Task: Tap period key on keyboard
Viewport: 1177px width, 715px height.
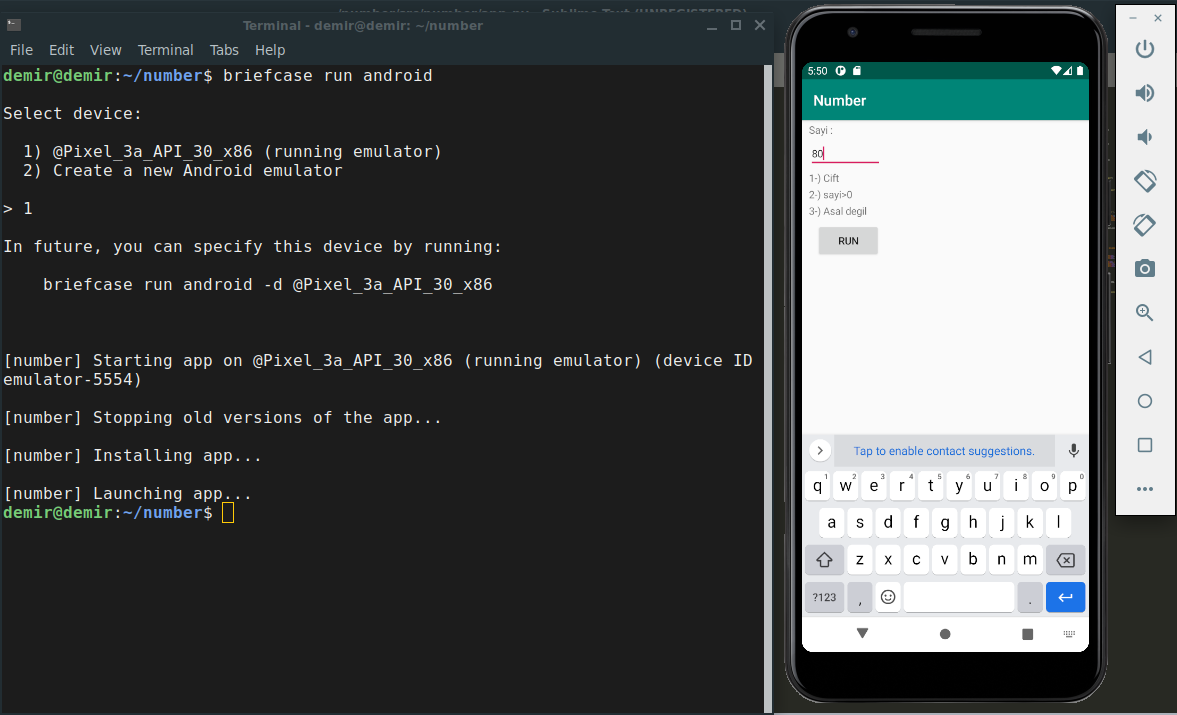Action: click(x=1030, y=597)
